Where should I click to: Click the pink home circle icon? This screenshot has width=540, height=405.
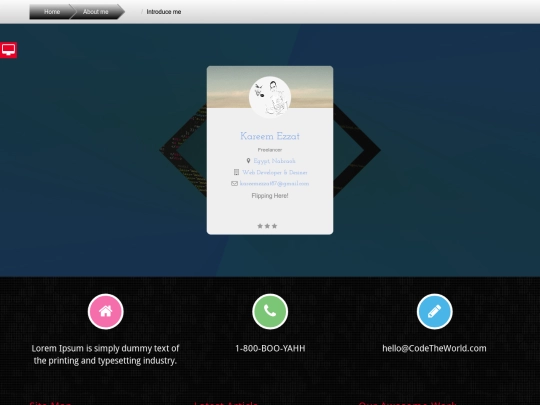(x=106, y=311)
